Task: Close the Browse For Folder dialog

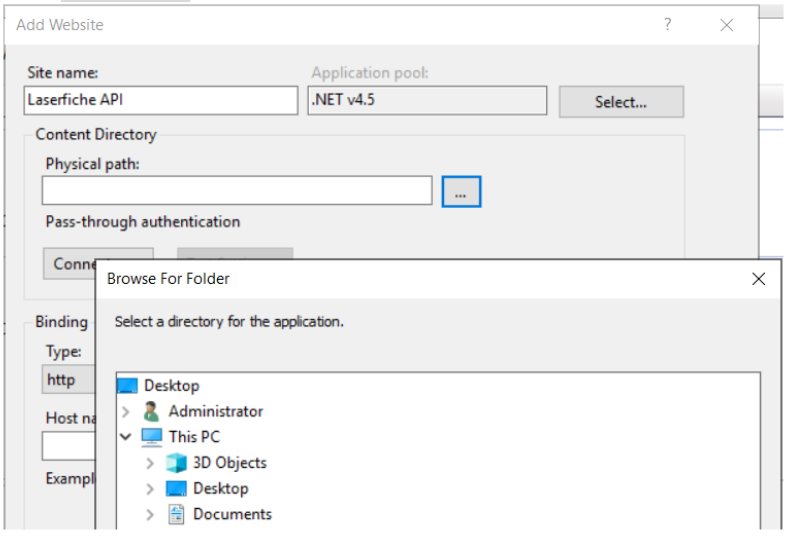Action: point(758,279)
